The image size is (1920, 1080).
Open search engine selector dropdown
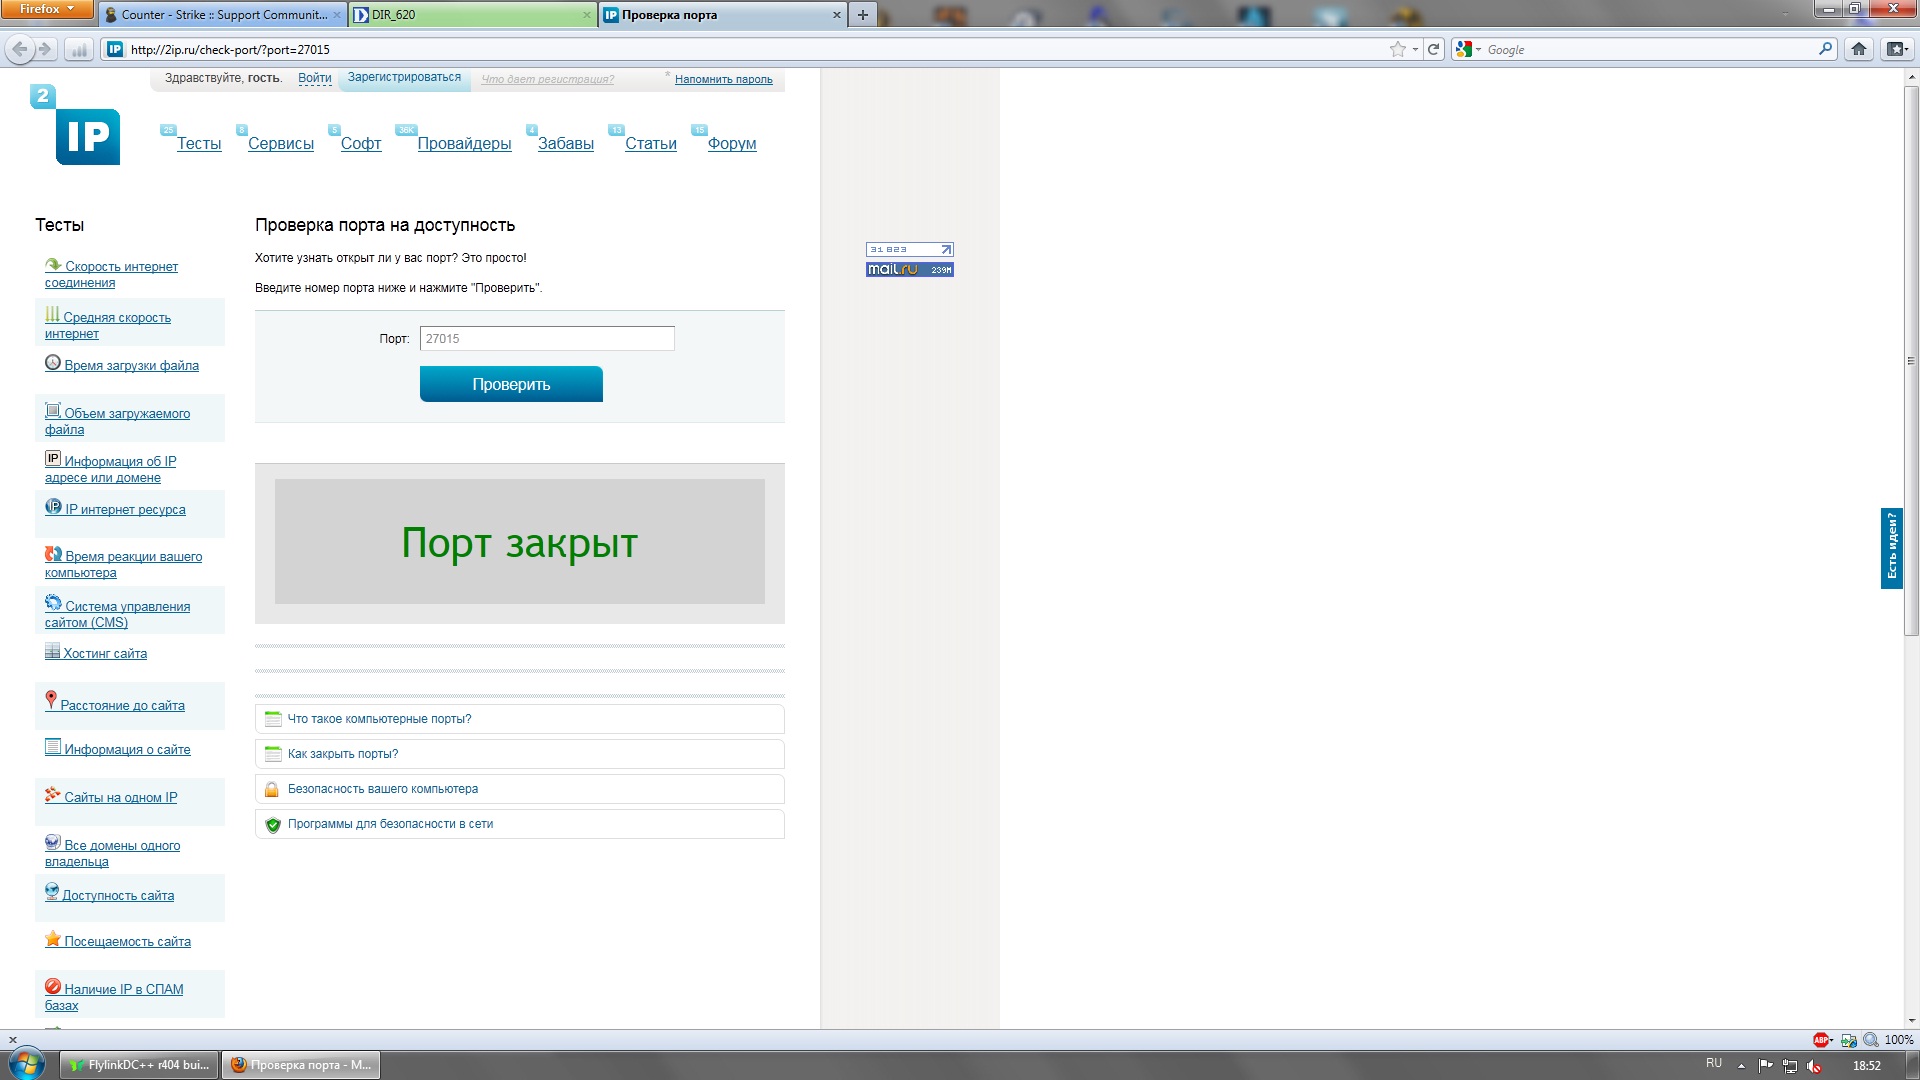(x=1468, y=49)
